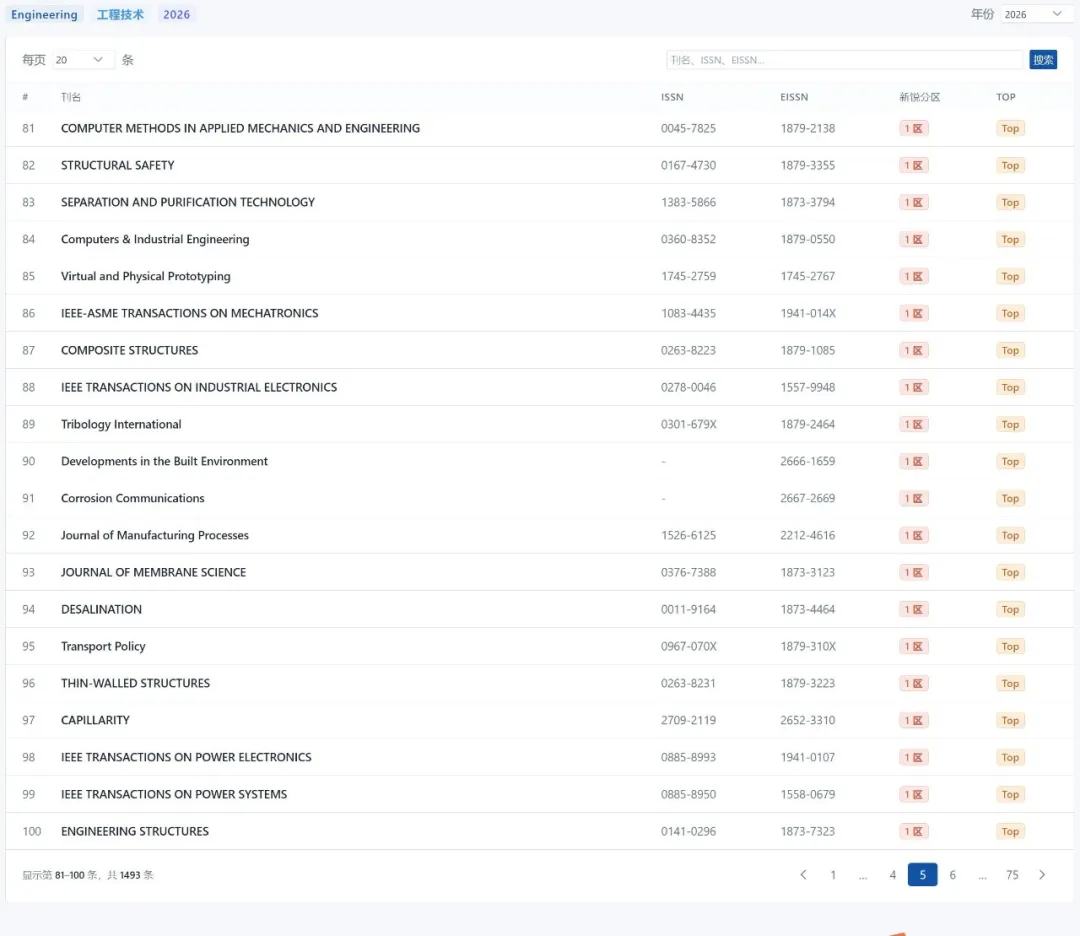Click the Top badge for ENGINEERING STRUCTURES
1080x936 pixels.
click(1010, 831)
